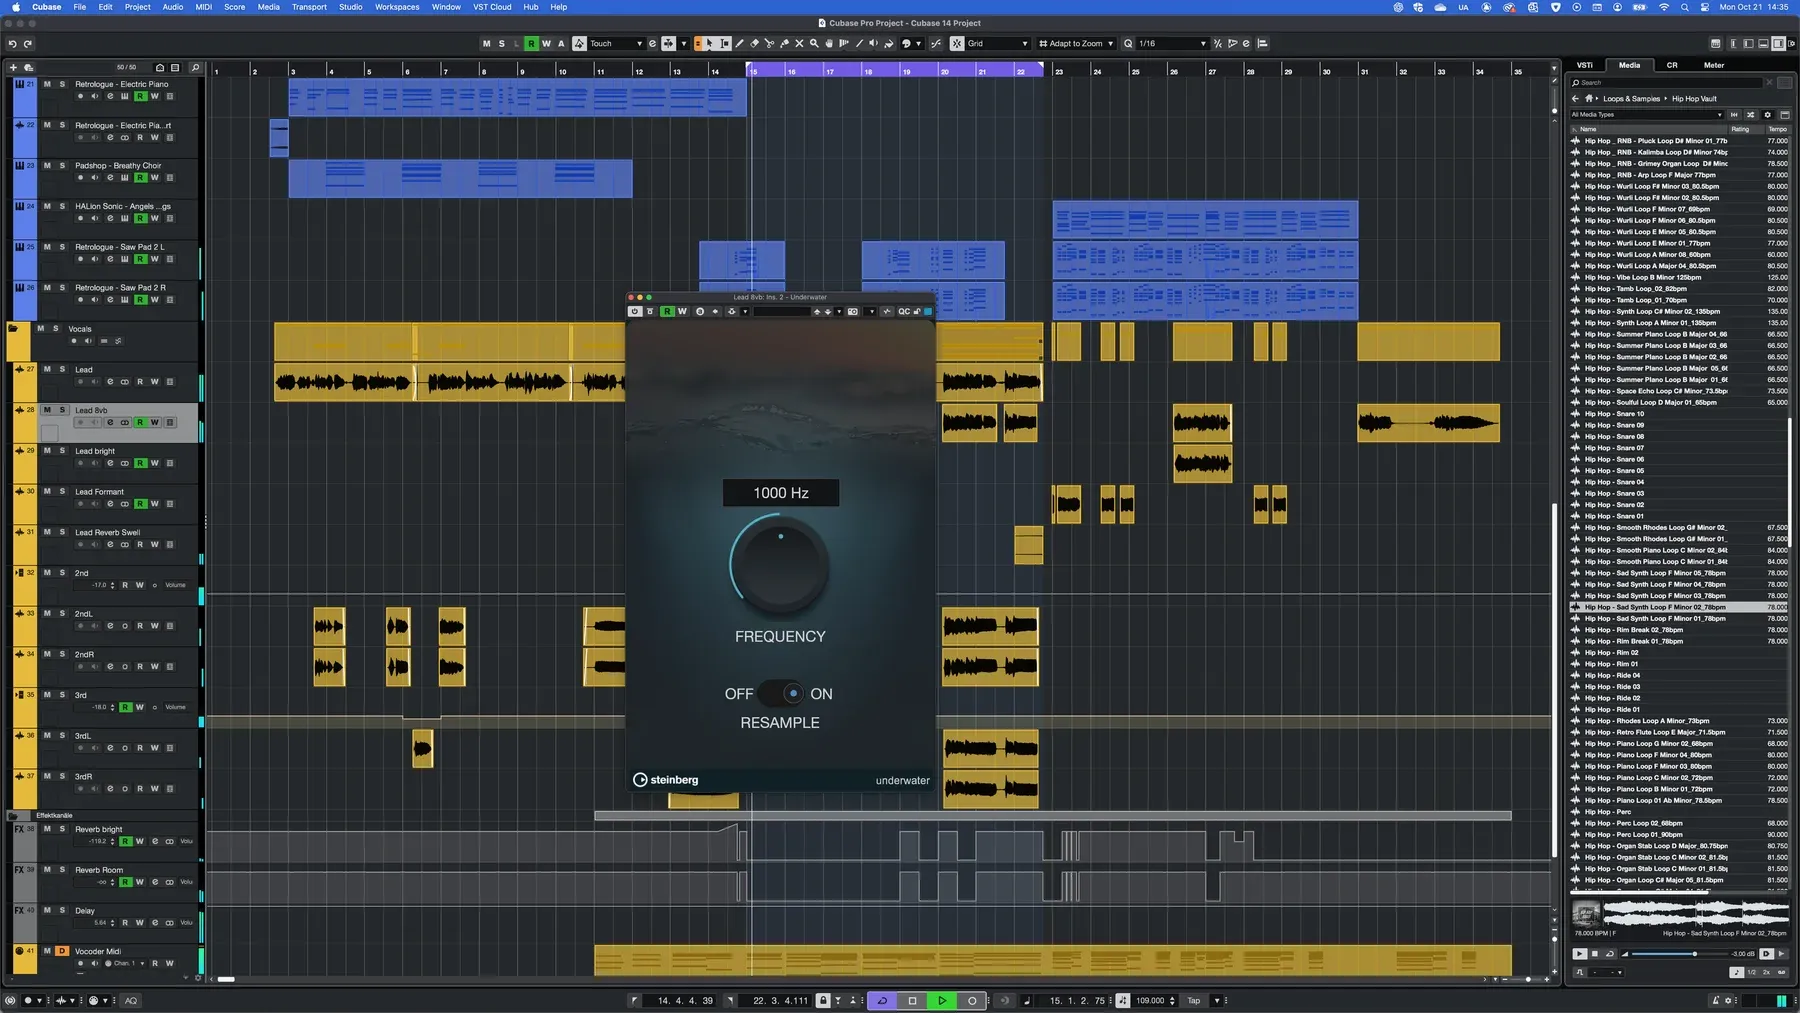Click the green Play button in transport

click(942, 1000)
